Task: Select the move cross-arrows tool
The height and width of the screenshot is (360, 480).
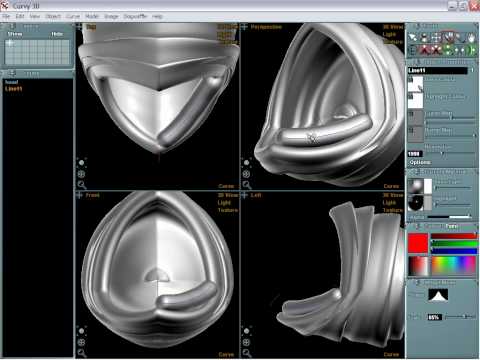Action: coord(436,38)
